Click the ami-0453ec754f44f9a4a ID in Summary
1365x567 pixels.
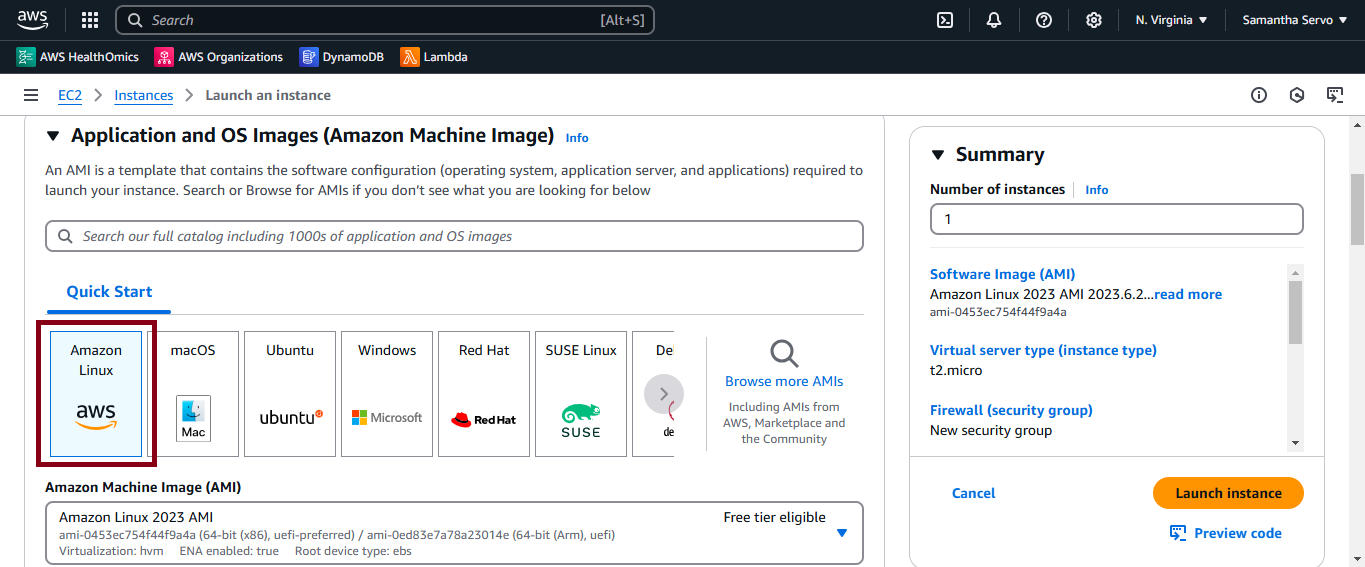click(998, 312)
